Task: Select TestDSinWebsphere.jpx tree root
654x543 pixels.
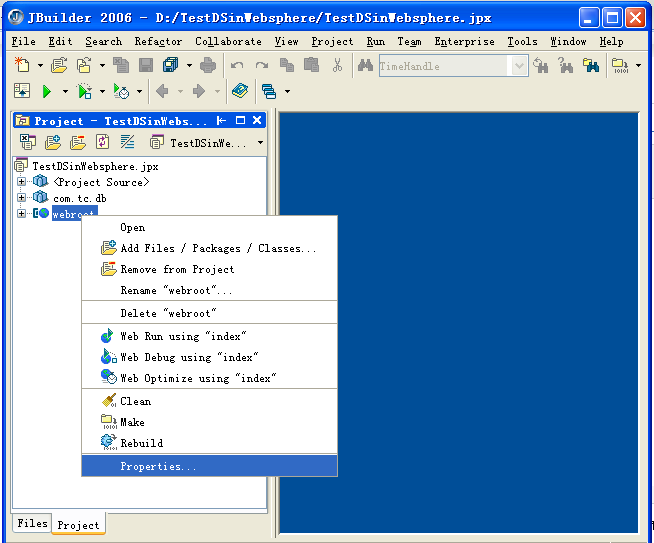Action: [95, 166]
